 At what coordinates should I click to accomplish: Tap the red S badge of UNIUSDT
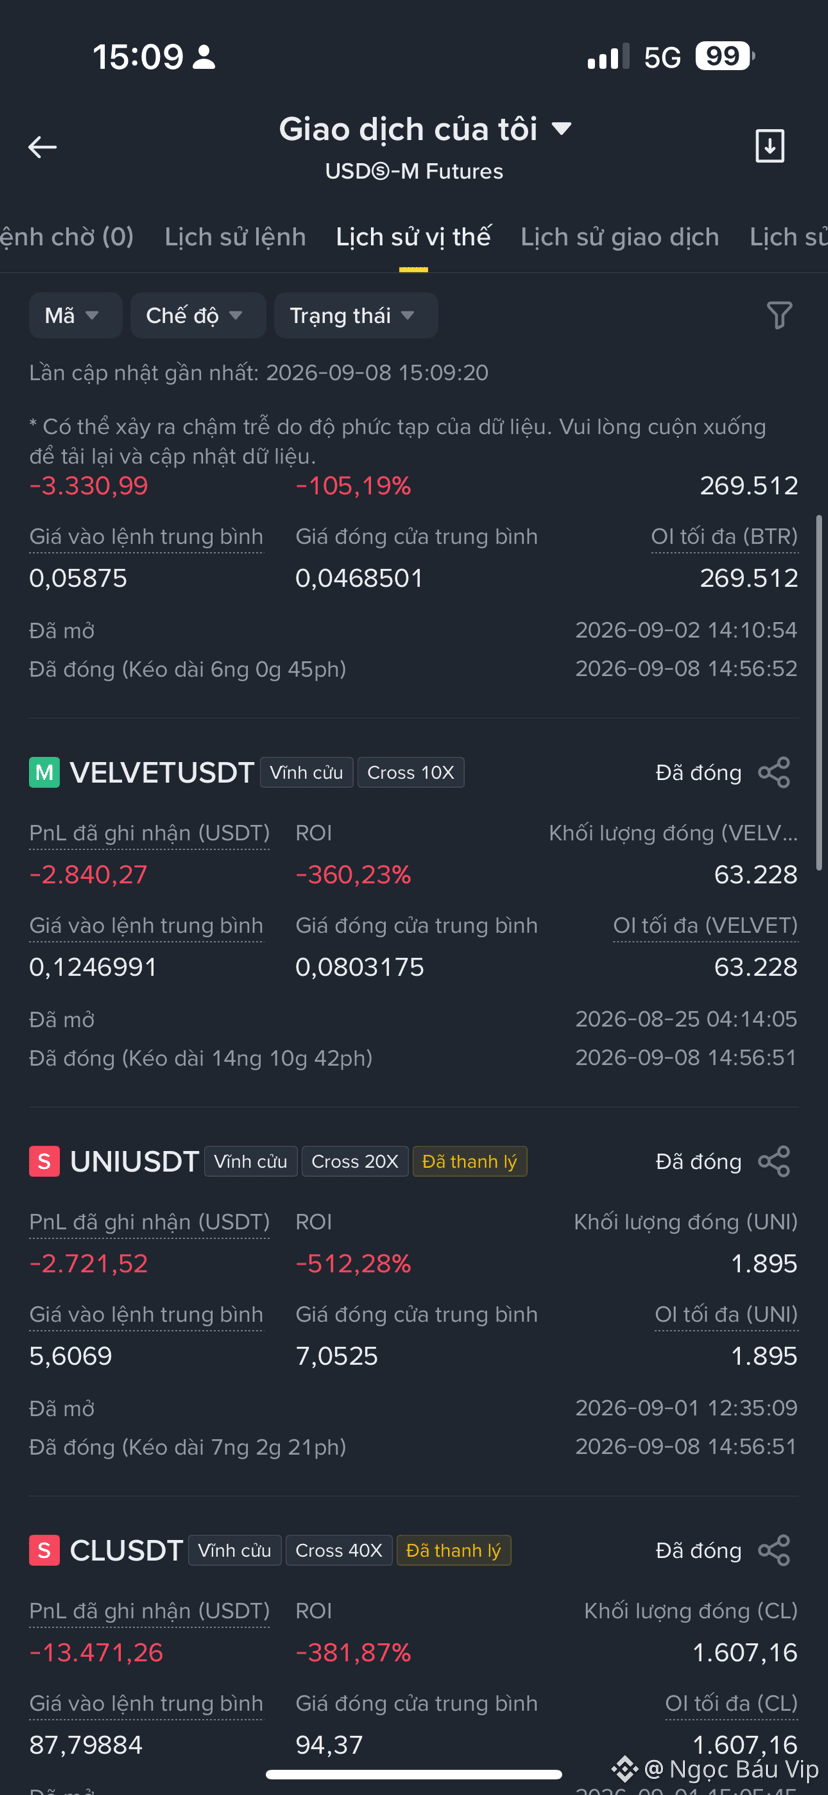(x=44, y=1162)
